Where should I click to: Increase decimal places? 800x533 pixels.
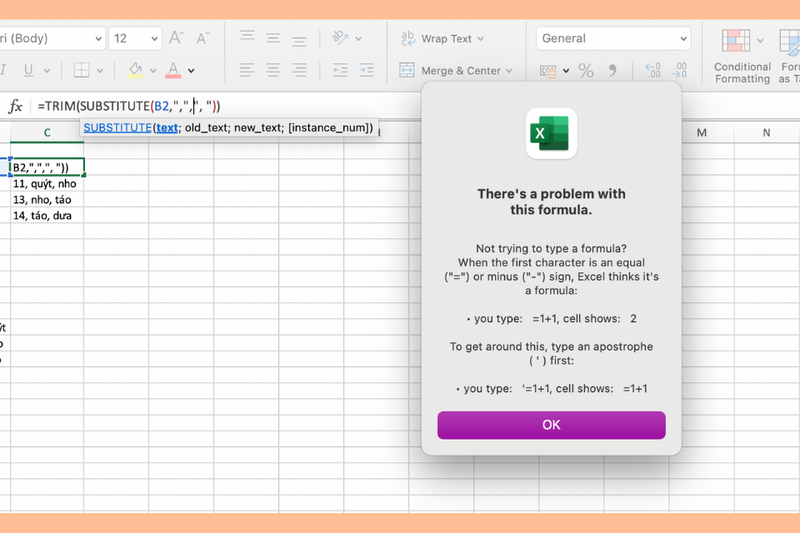tap(653, 70)
